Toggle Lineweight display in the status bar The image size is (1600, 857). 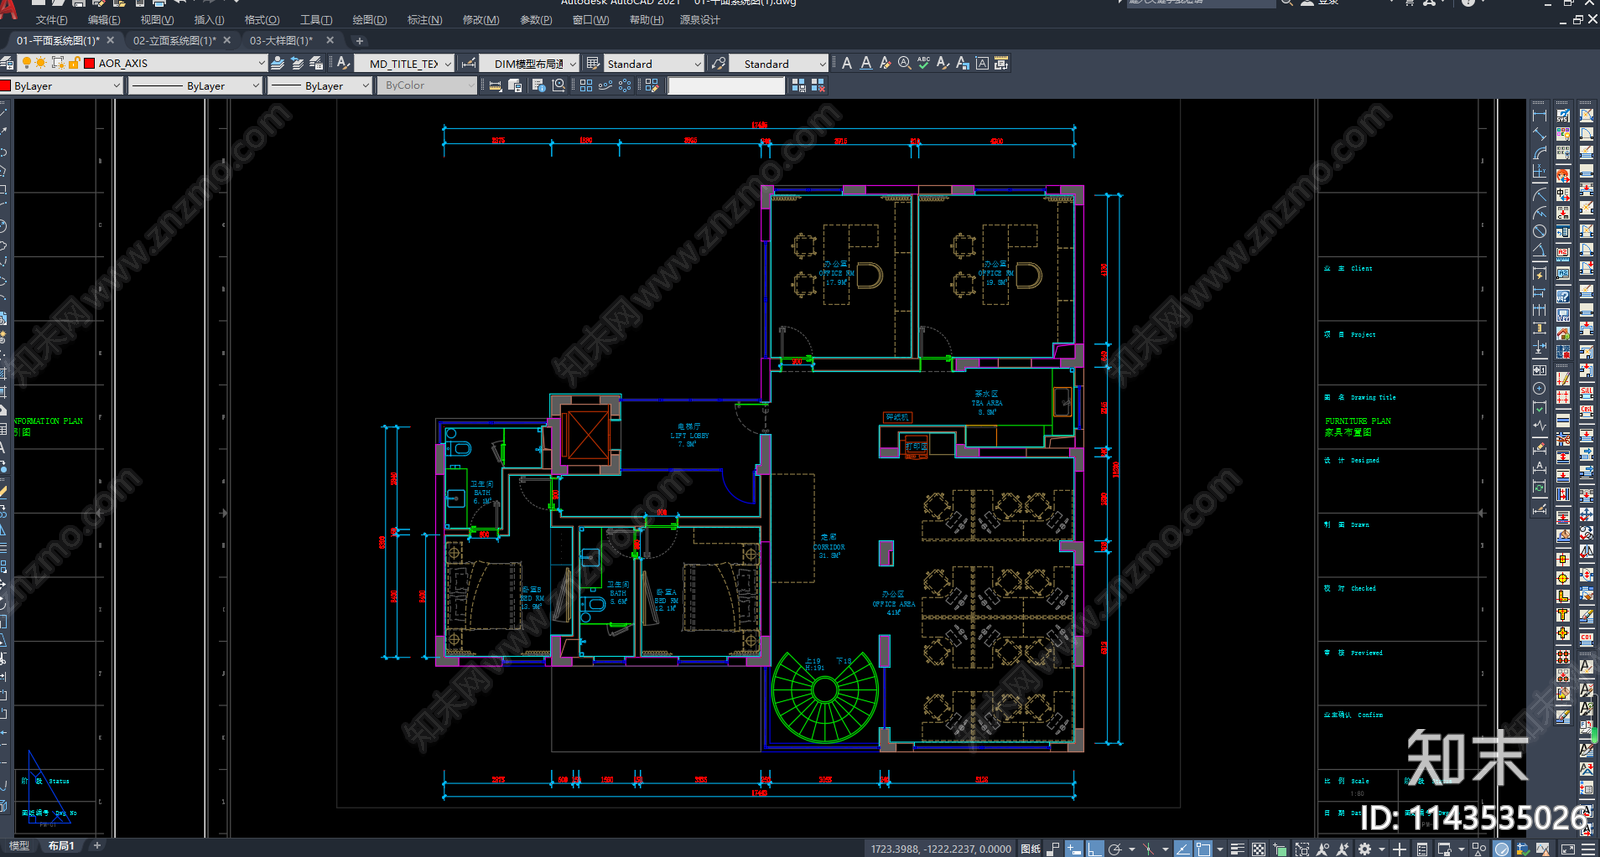pyautogui.click(x=1237, y=848)
